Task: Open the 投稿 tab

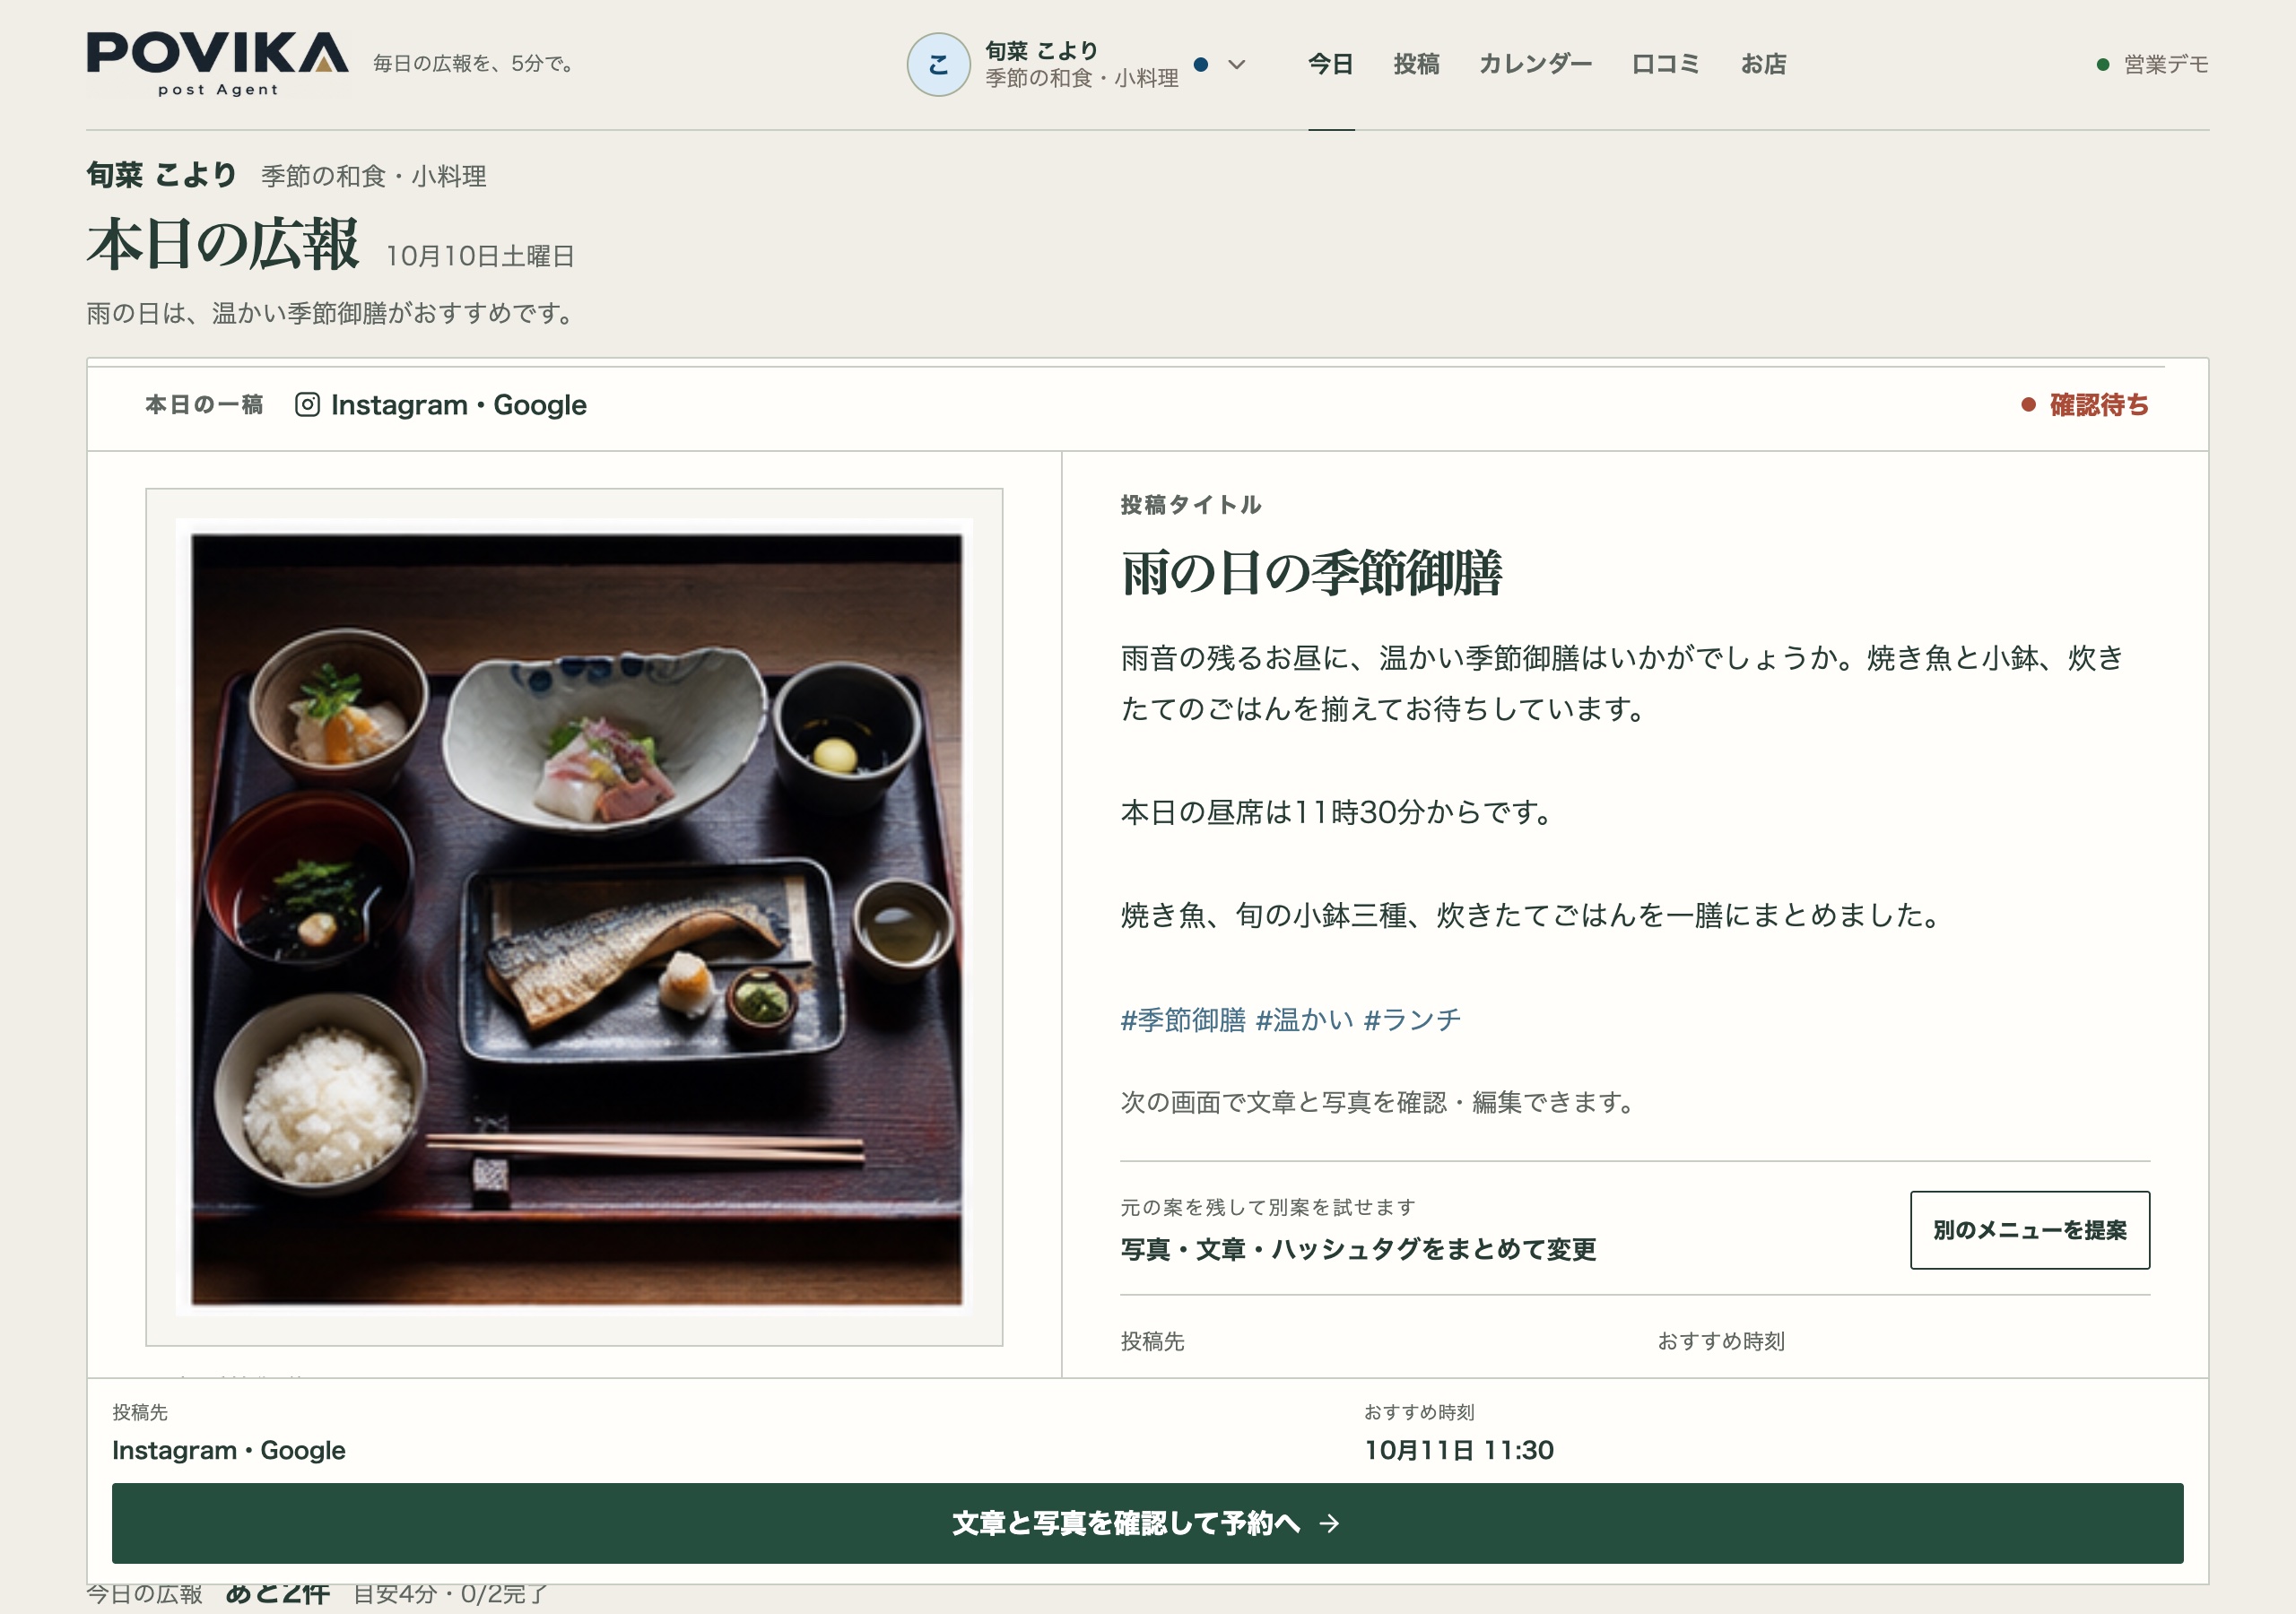Action: [x=1416, y=64]
